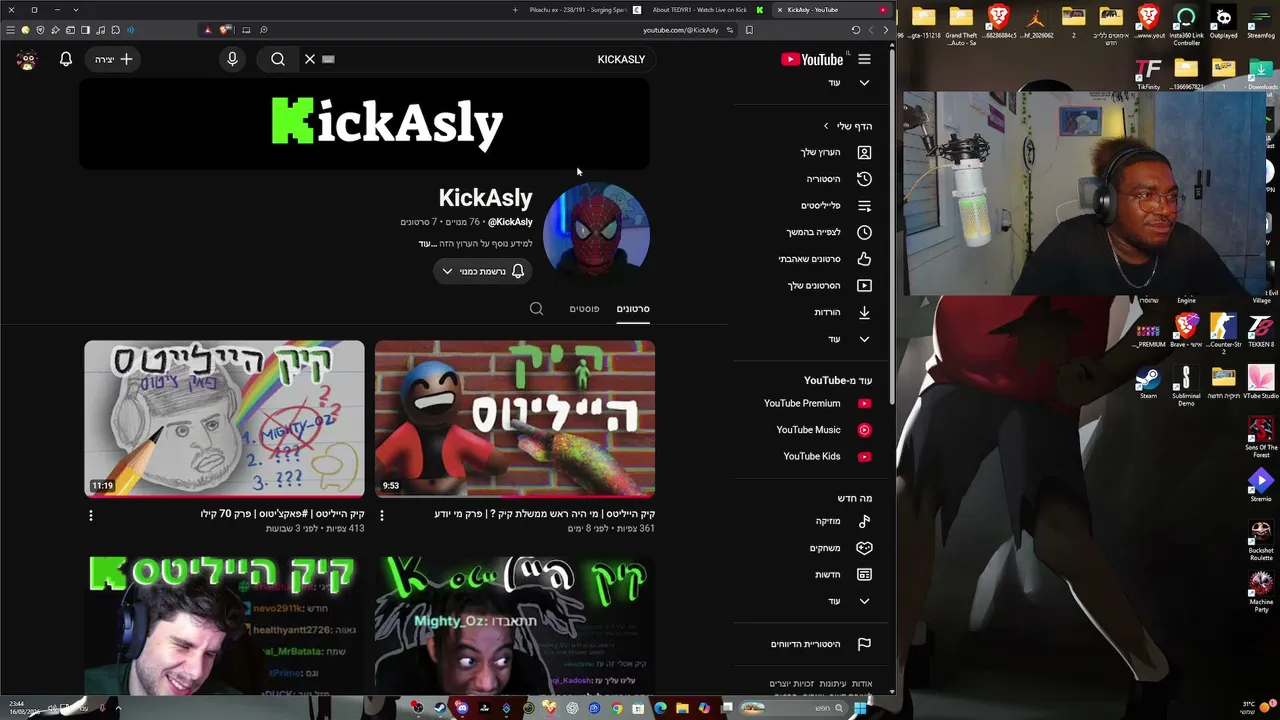Expand עוד below חדשות in sidebar

pos(848,601)
